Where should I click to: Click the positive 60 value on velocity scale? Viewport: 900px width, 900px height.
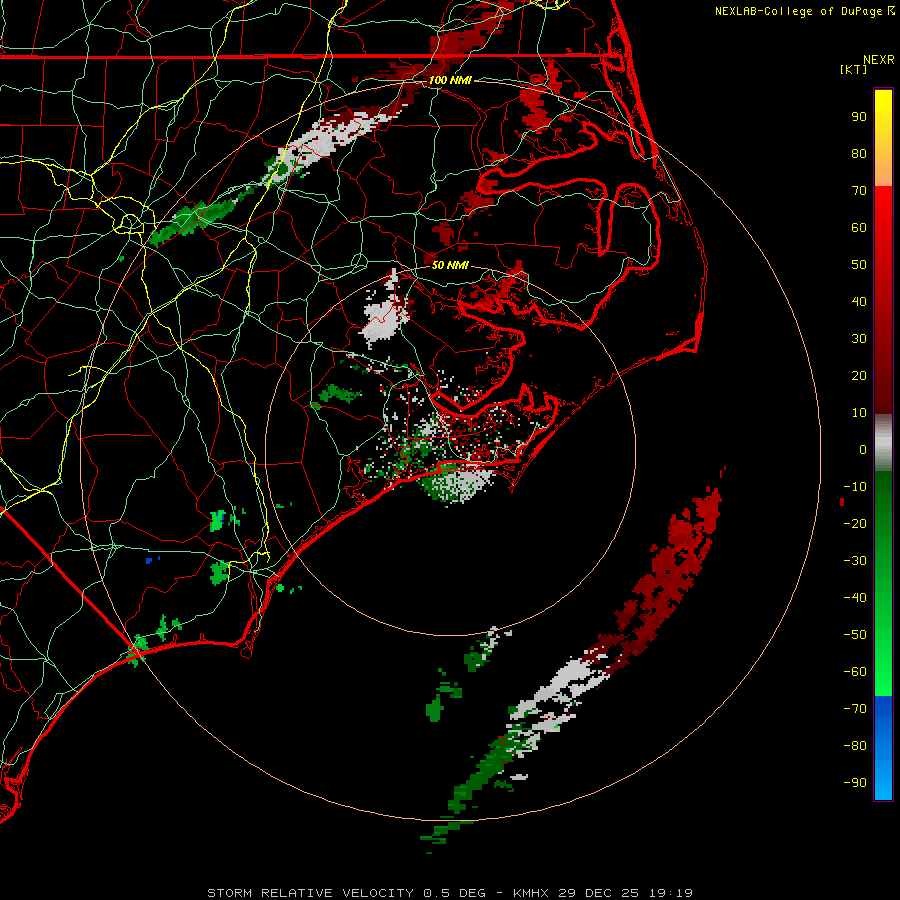click(859, 228)
